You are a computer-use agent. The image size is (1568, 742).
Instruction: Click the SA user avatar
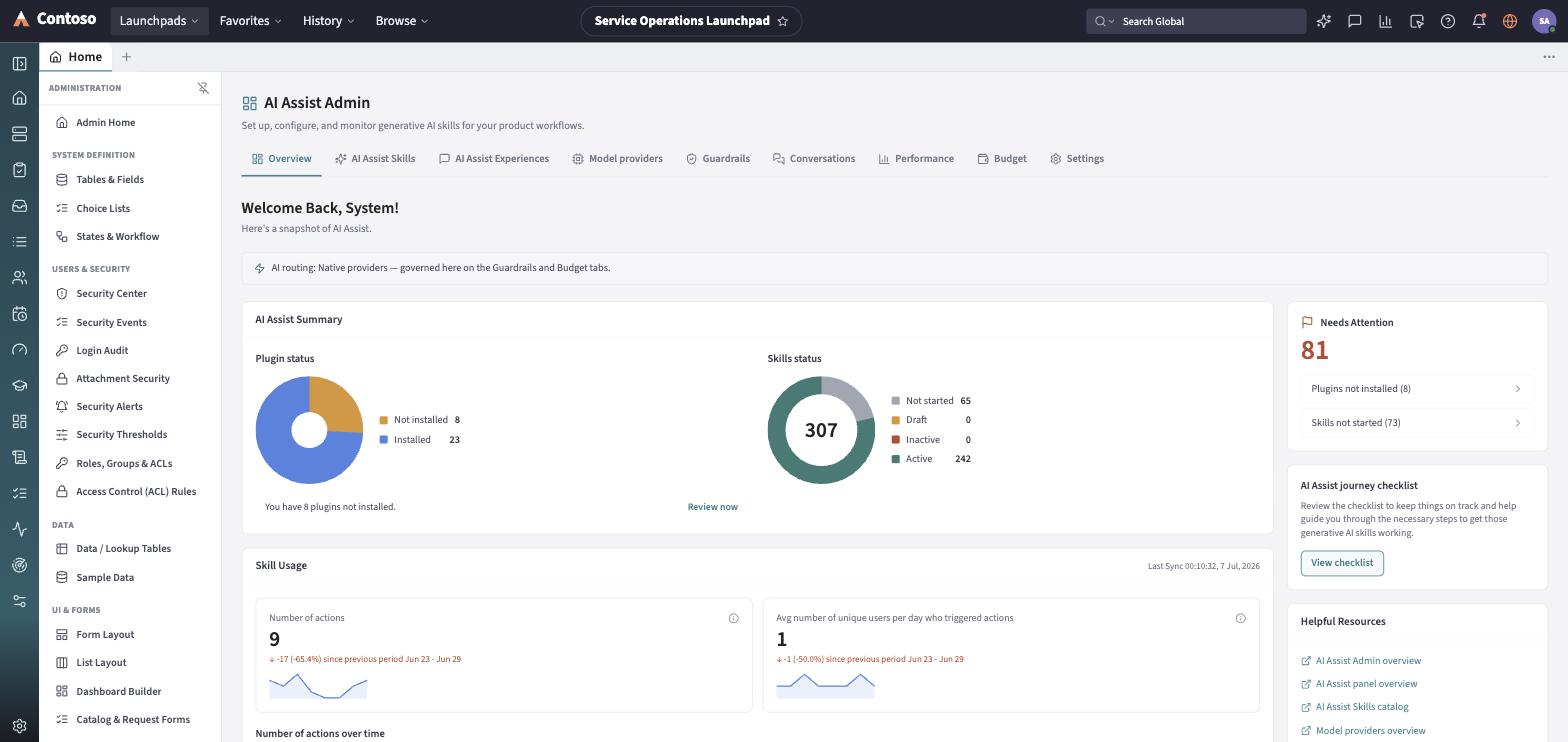(x=1544, y=21)
